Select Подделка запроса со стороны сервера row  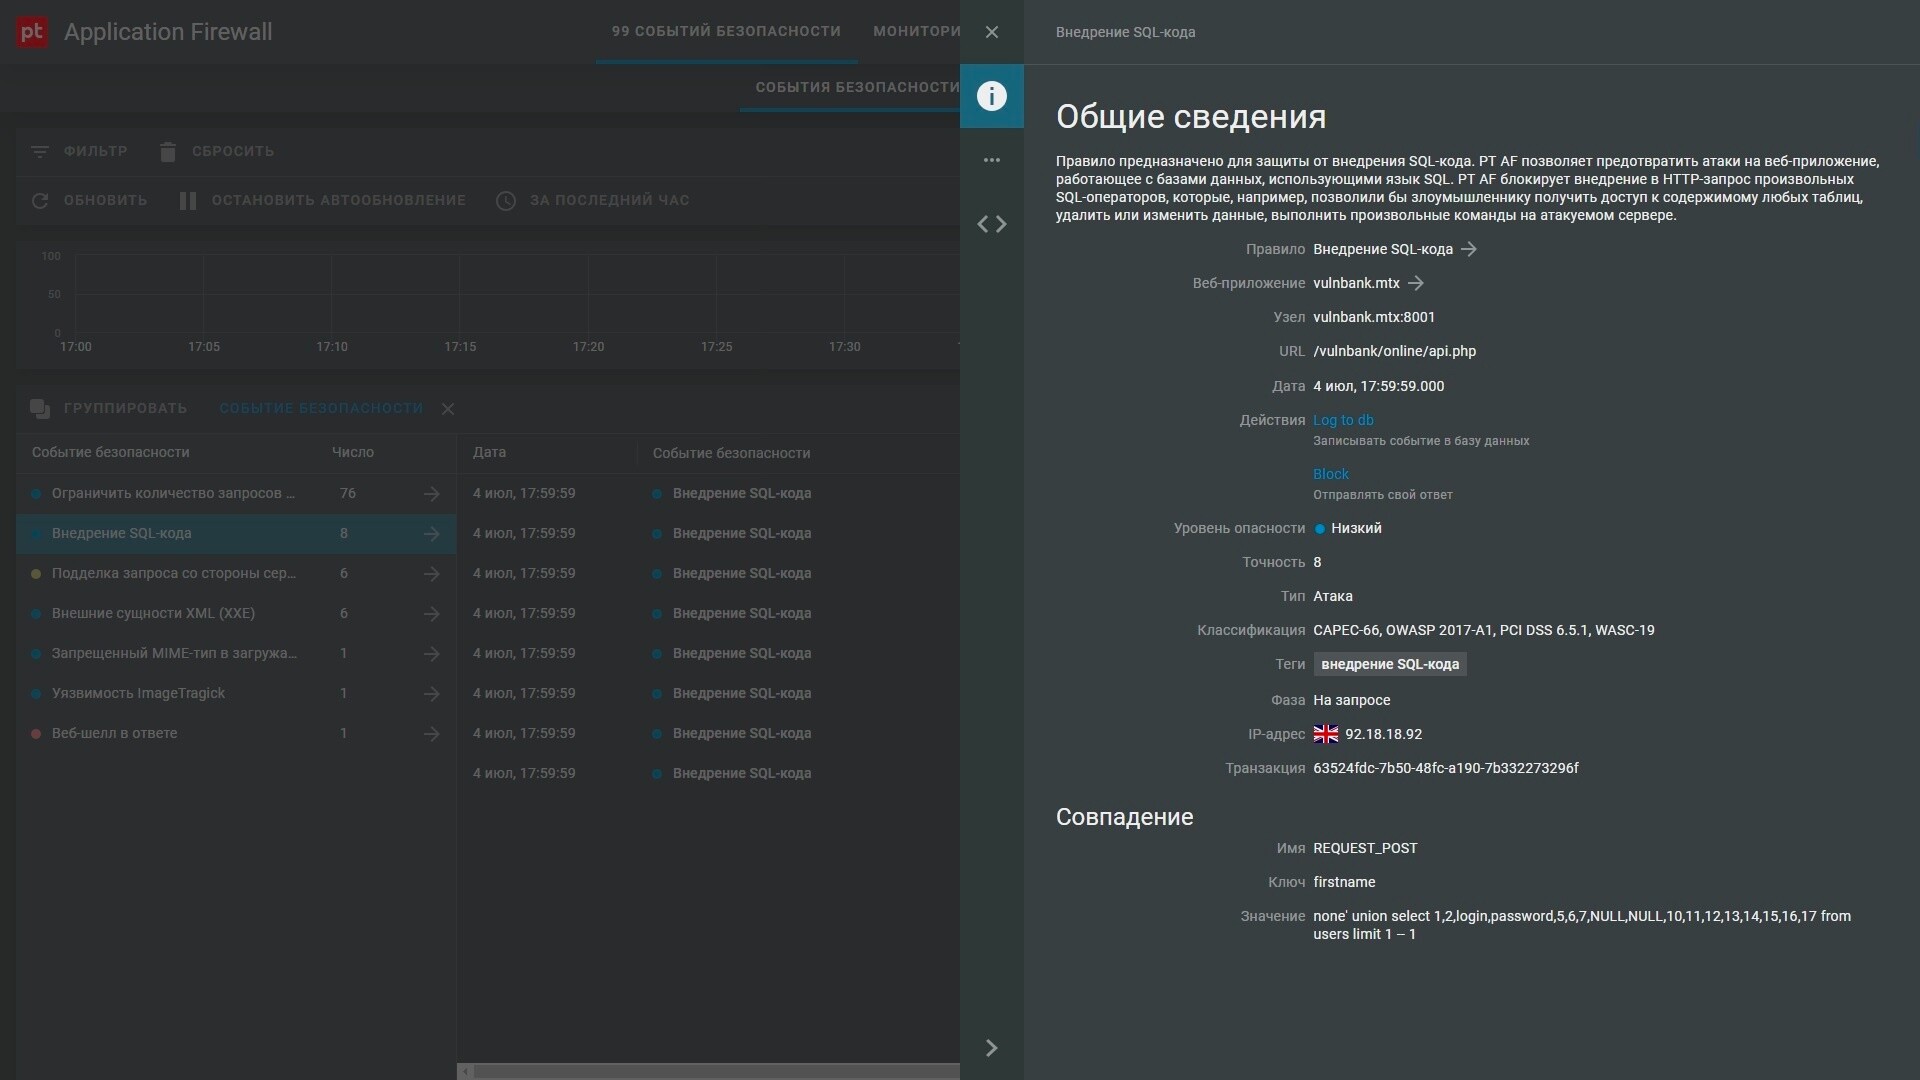point(236,573)
